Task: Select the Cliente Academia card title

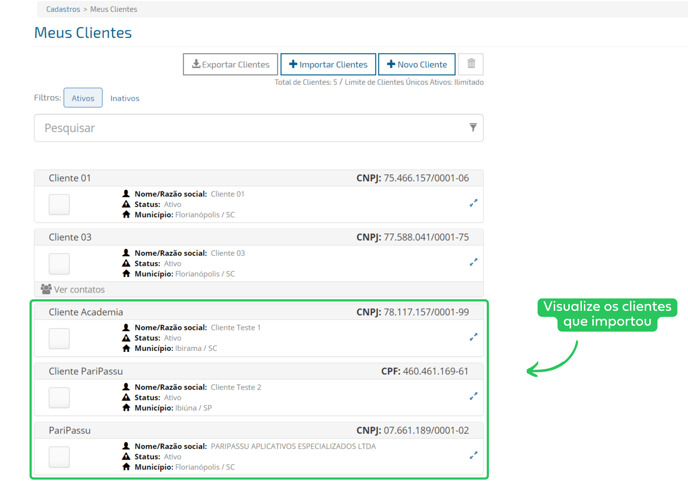Action: pyautogui.click(x=86, y=312)
